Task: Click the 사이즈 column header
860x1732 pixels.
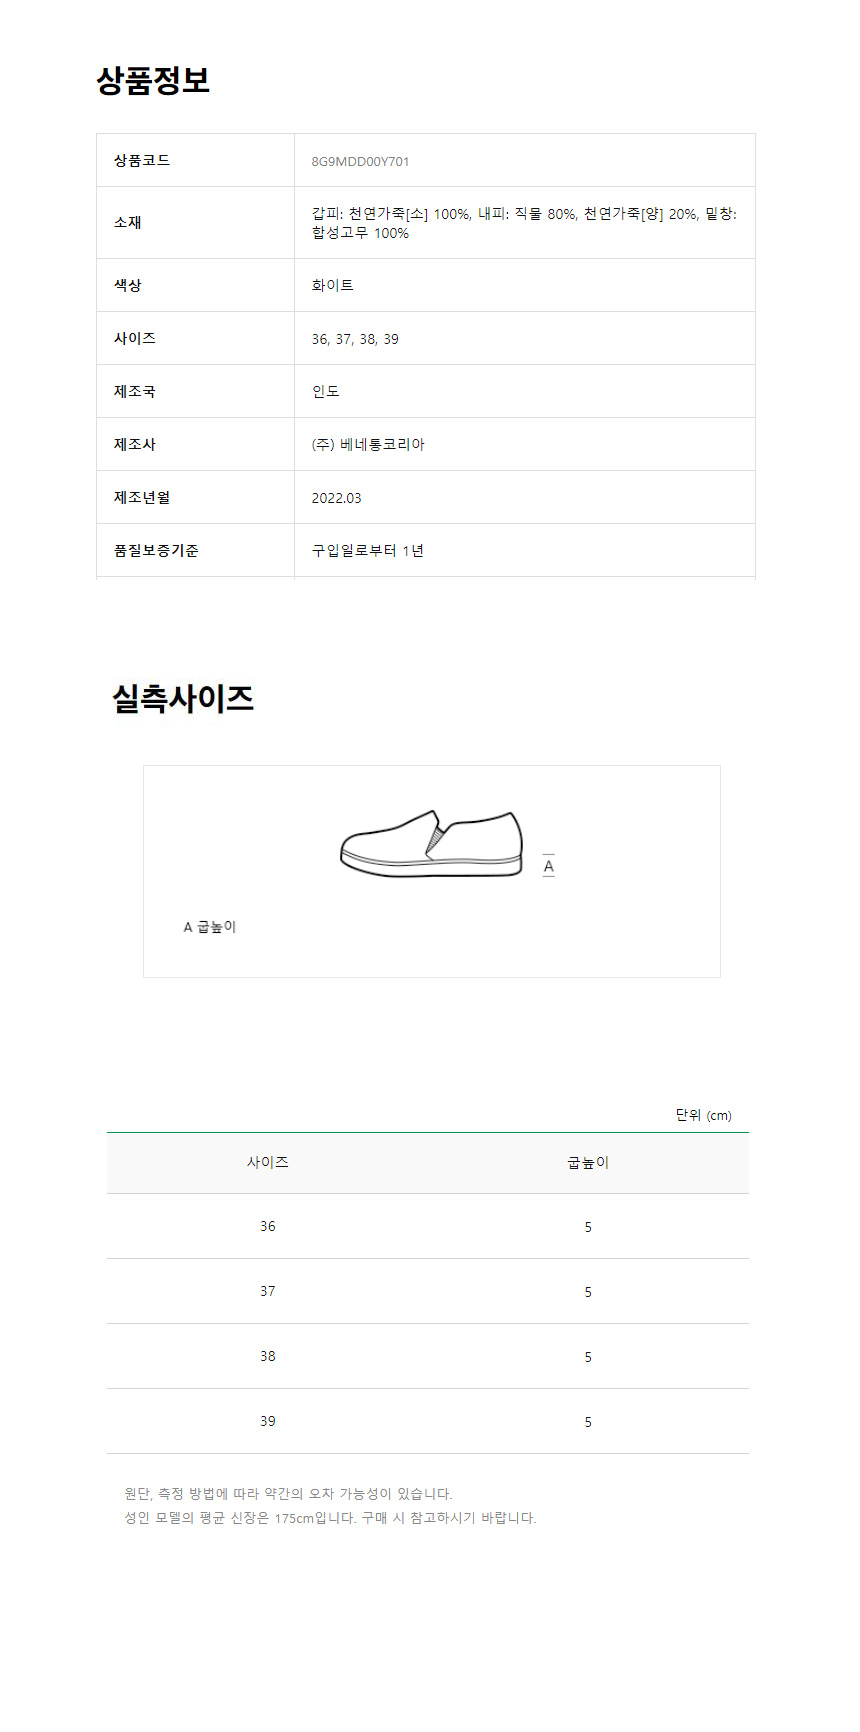Action: (268, 1162)
